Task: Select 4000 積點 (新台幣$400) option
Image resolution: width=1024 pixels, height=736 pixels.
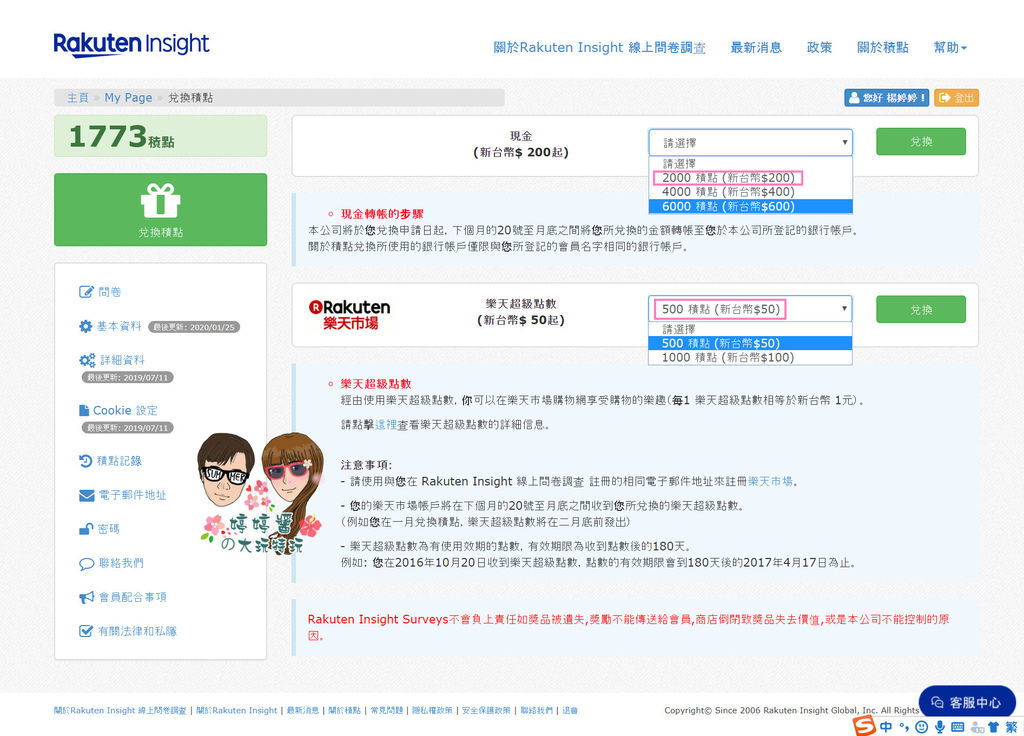Action: [750, 192]
